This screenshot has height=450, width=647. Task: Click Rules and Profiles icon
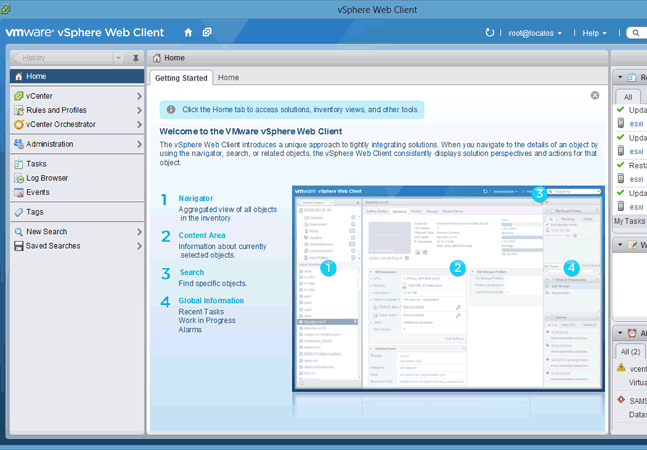pos(19,110)
